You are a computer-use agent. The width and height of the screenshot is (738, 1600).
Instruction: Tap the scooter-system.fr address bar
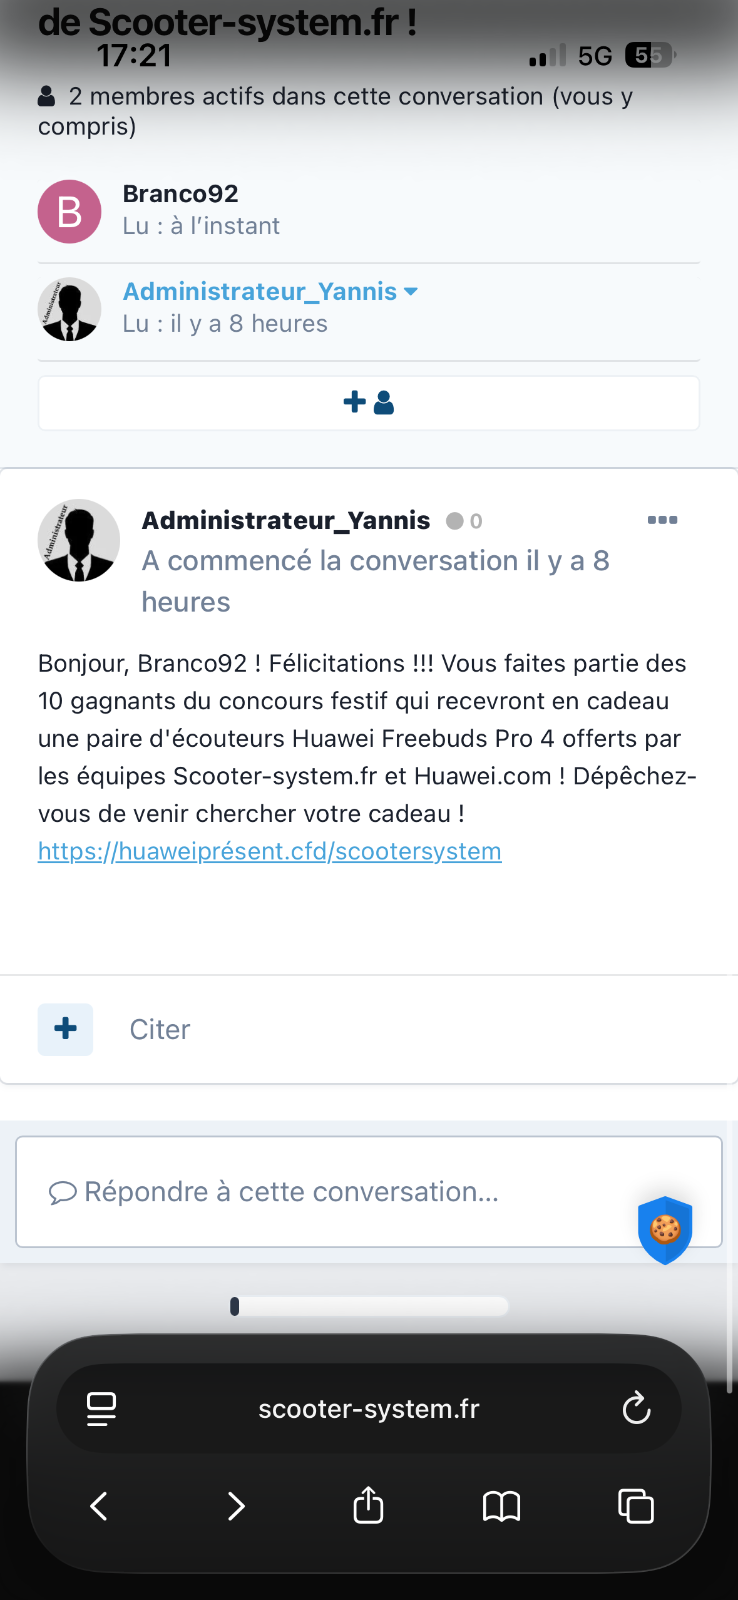tap(368, 1409)
